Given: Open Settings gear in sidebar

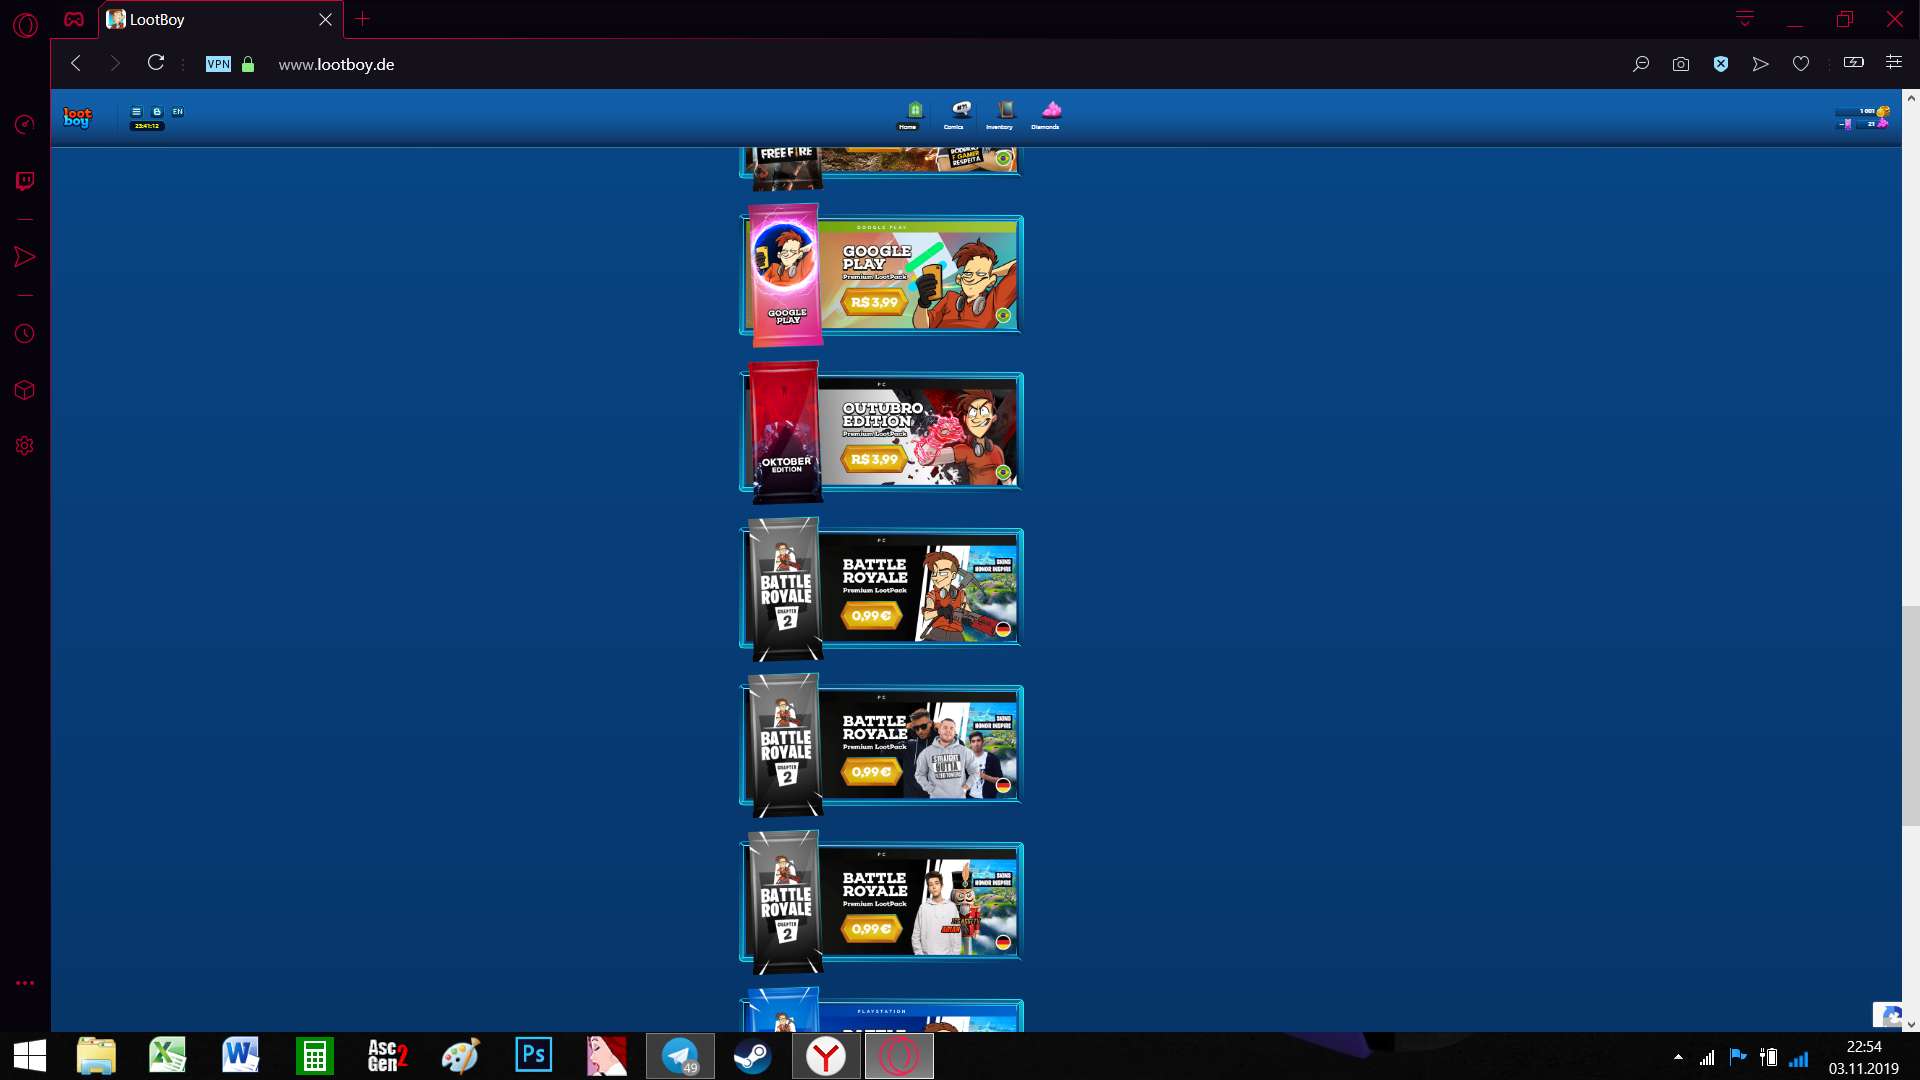Looking at the screenshot, I should click(x=25, y=446).
